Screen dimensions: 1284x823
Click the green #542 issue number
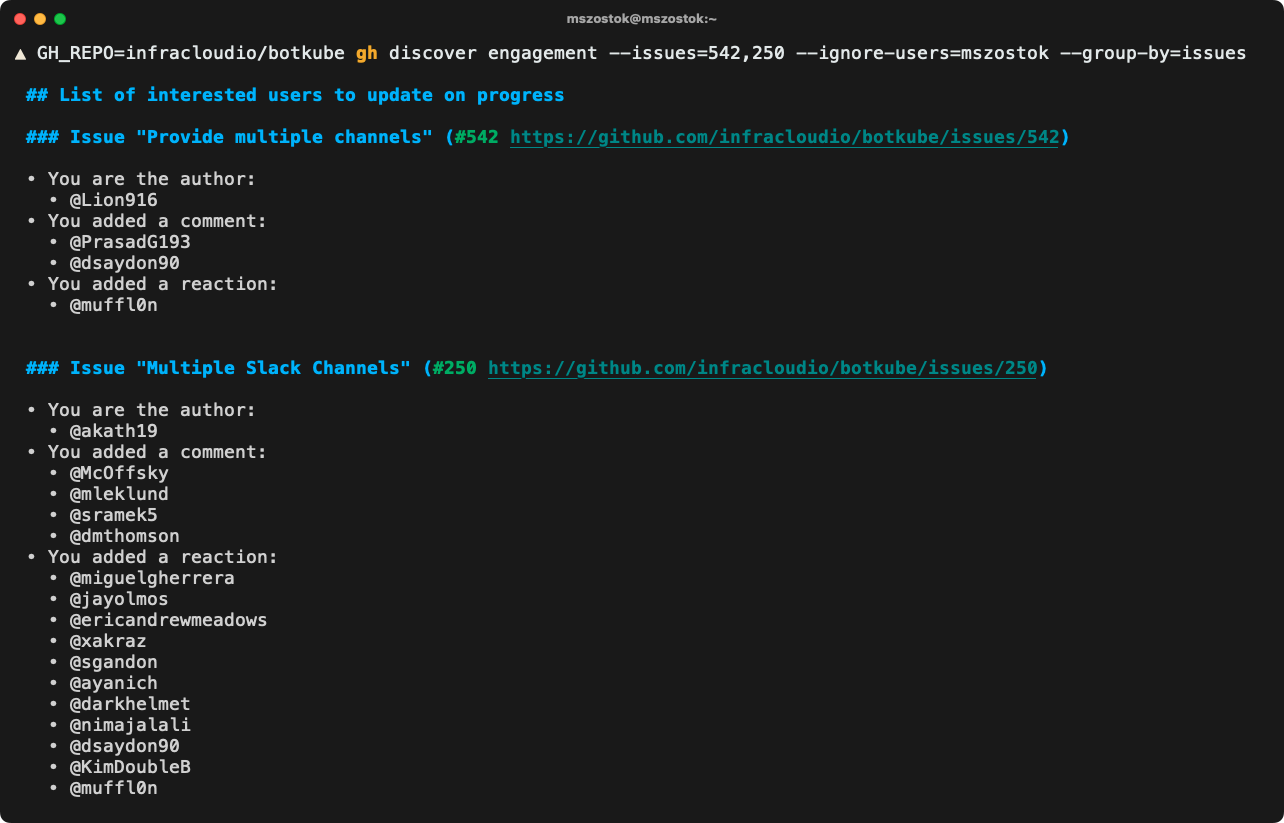[476, 137]
